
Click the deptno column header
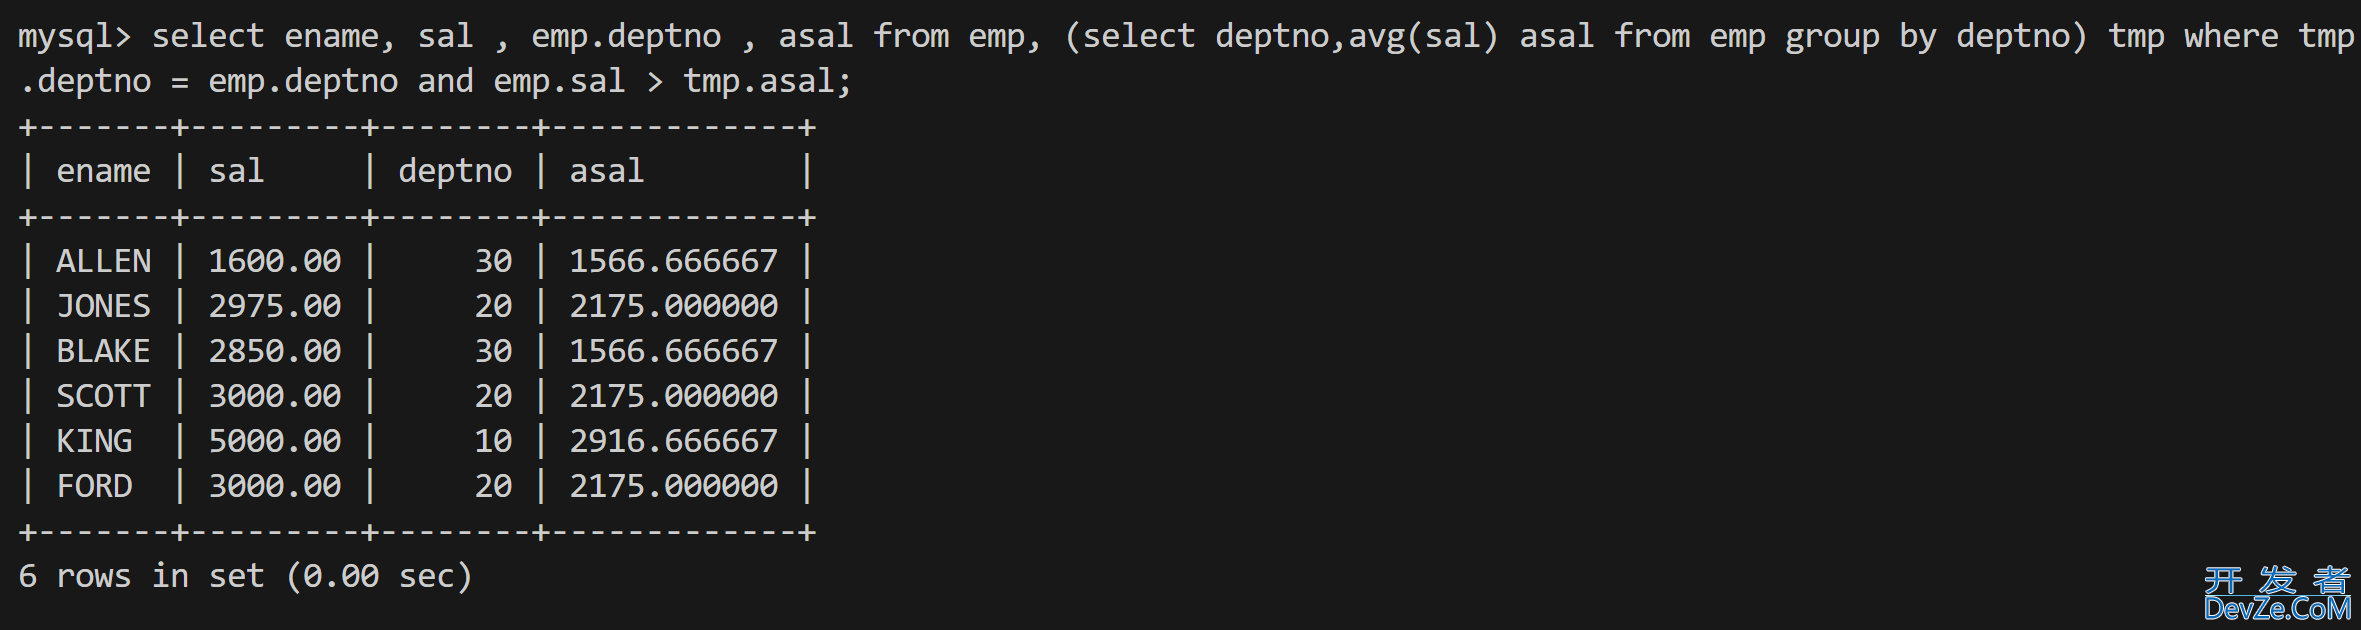tap(455, 172)
